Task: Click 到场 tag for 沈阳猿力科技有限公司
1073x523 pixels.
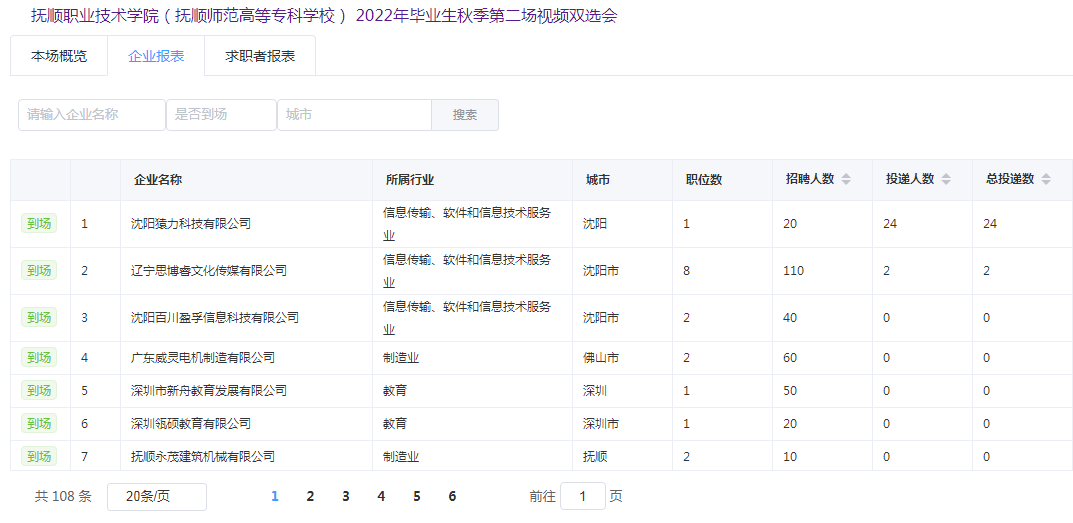Action: pyautogui.click(x=39, y=224)
